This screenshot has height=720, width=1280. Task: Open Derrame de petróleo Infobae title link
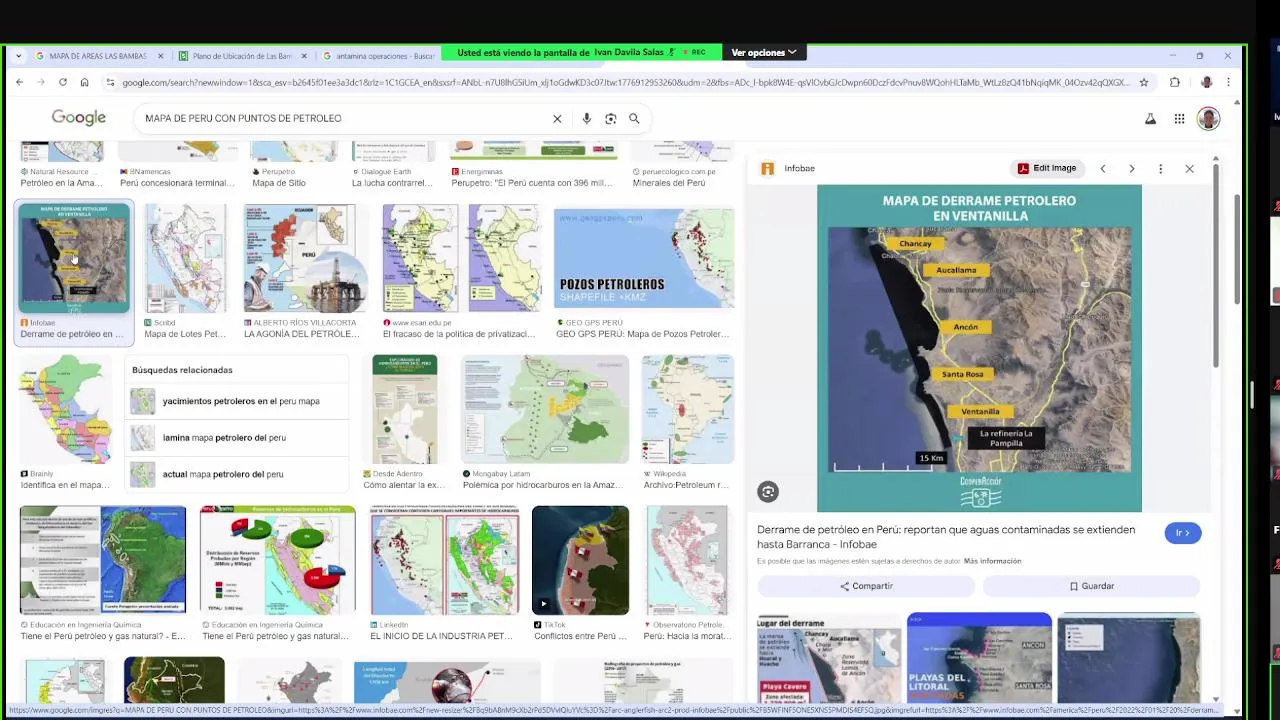coord(946,537)
